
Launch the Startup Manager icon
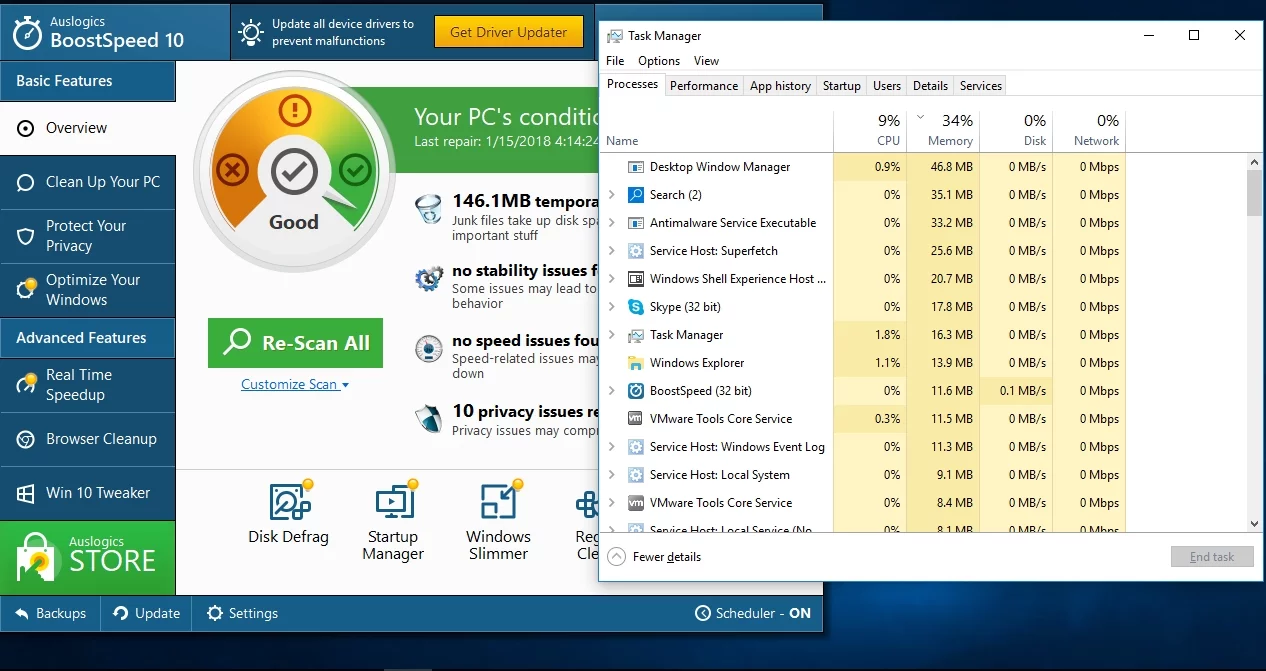pyautogui.click(x=393, y=501)
